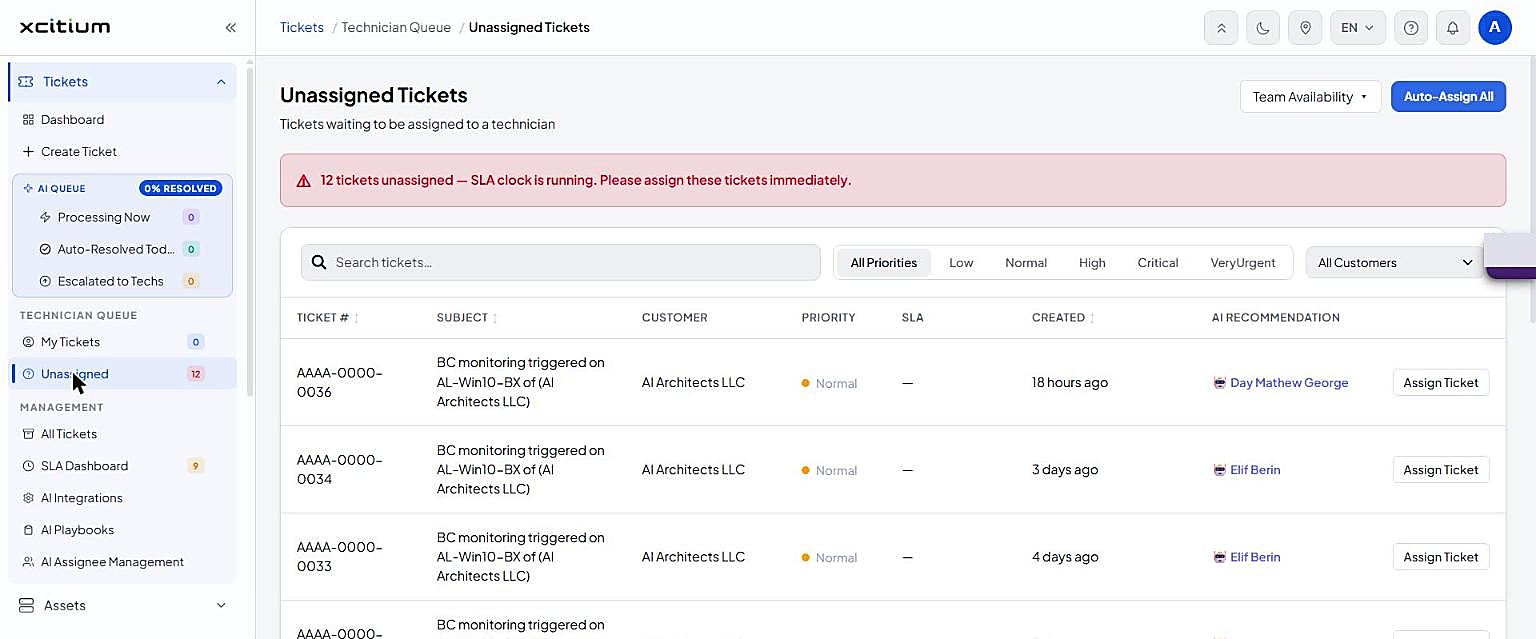The height and width of the screenshot is (639, 1536).
Task: Open All Customers dropdown
Action: click(x=1395, y=263)
